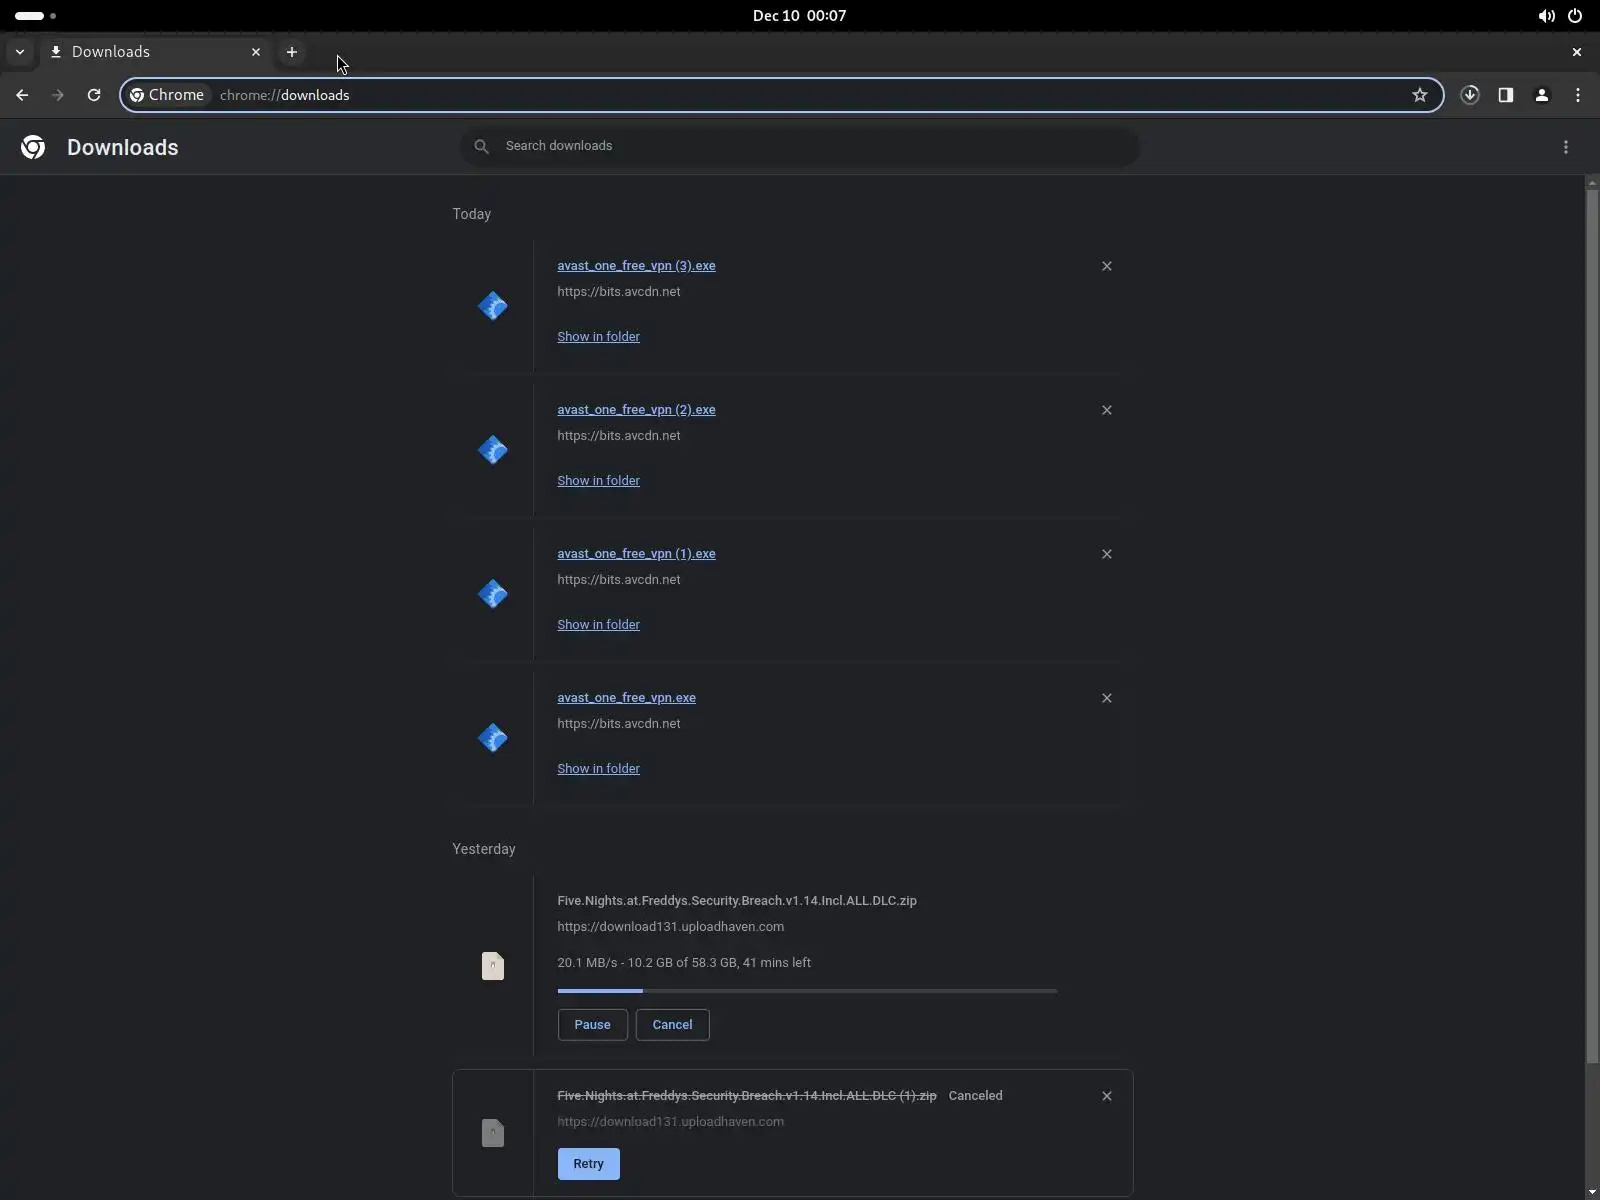
Task: Click the file icon of avast_one_free_vpn (1).exe
Action: tap(493, 594)
